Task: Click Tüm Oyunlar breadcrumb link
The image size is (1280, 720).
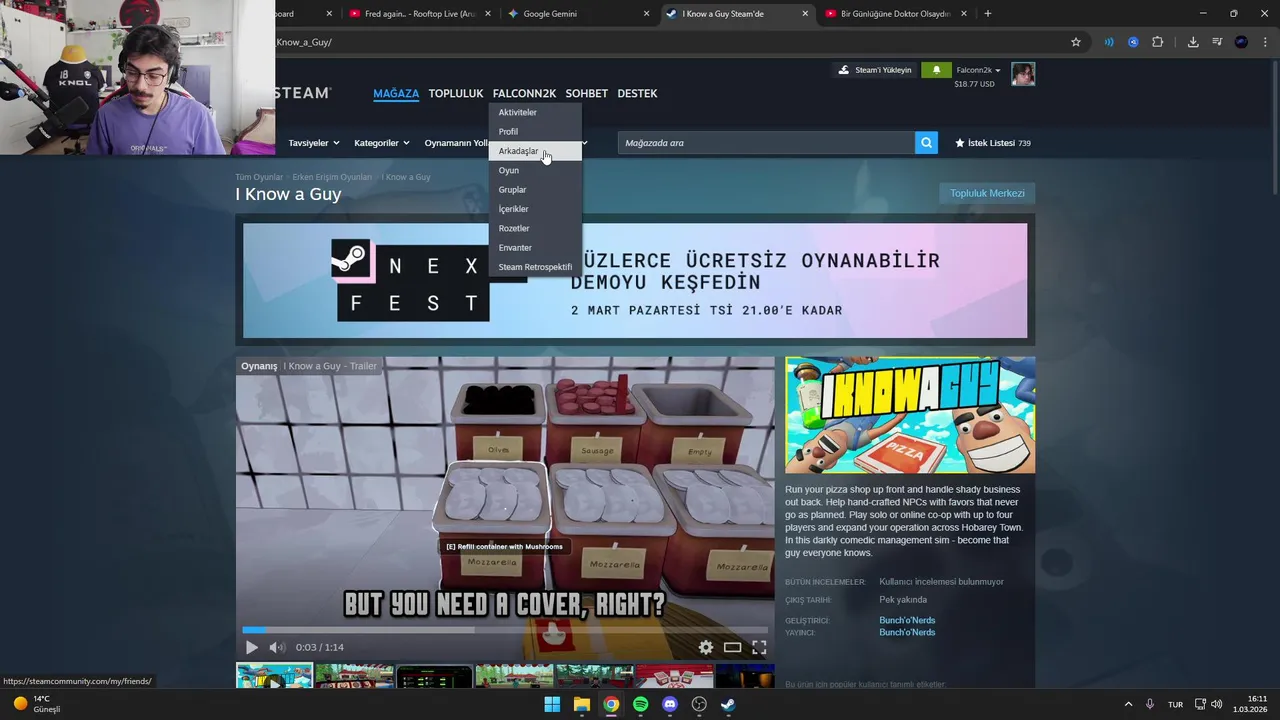Action: tap(259, 177)
